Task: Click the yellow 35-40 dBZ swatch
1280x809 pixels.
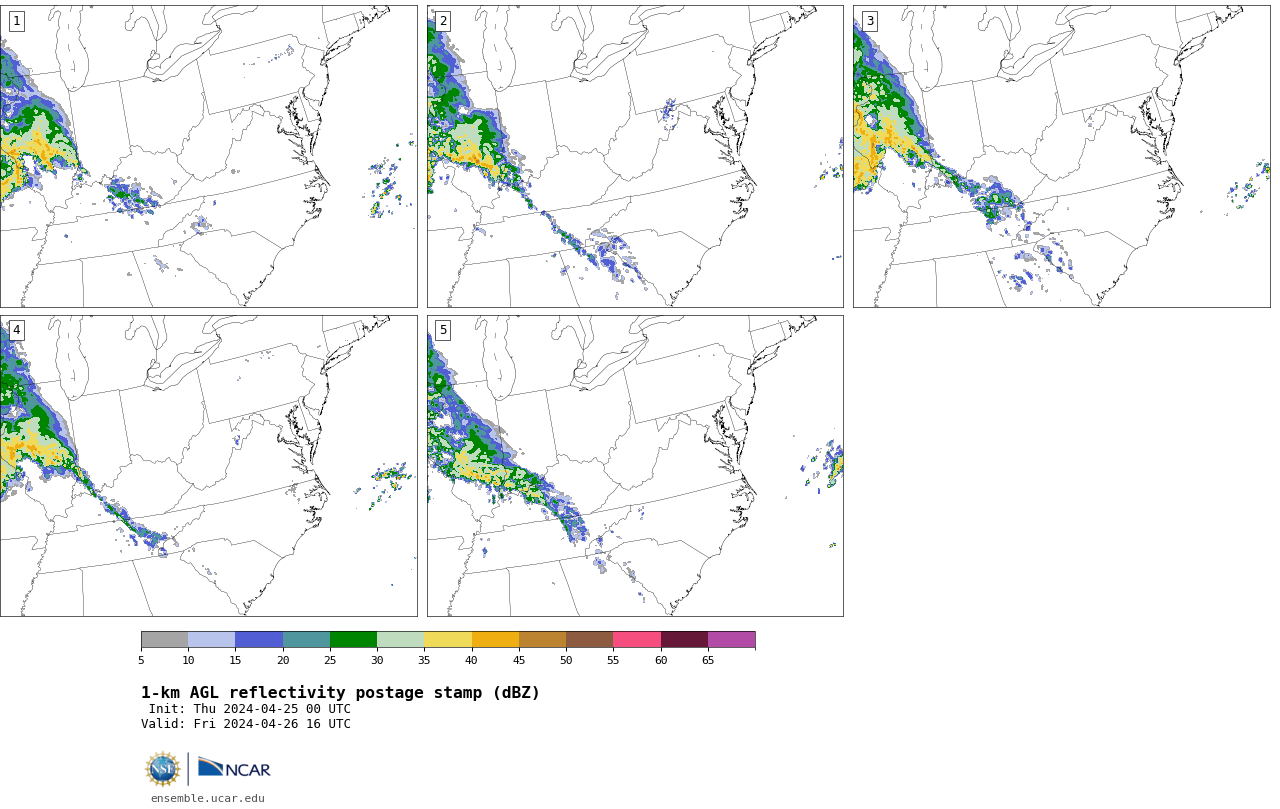Action: pos(448,640)
